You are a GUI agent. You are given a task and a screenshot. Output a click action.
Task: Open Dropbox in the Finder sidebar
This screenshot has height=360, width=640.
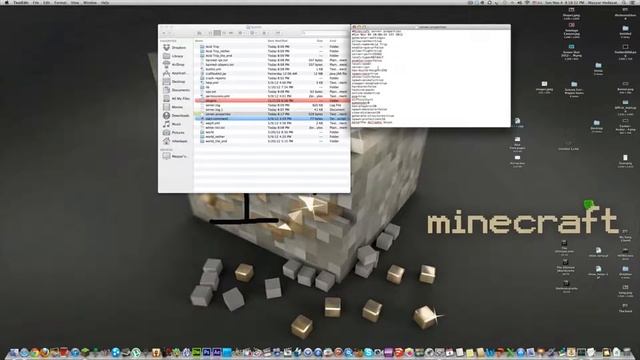pyautogui.click(x=175, y=47)
